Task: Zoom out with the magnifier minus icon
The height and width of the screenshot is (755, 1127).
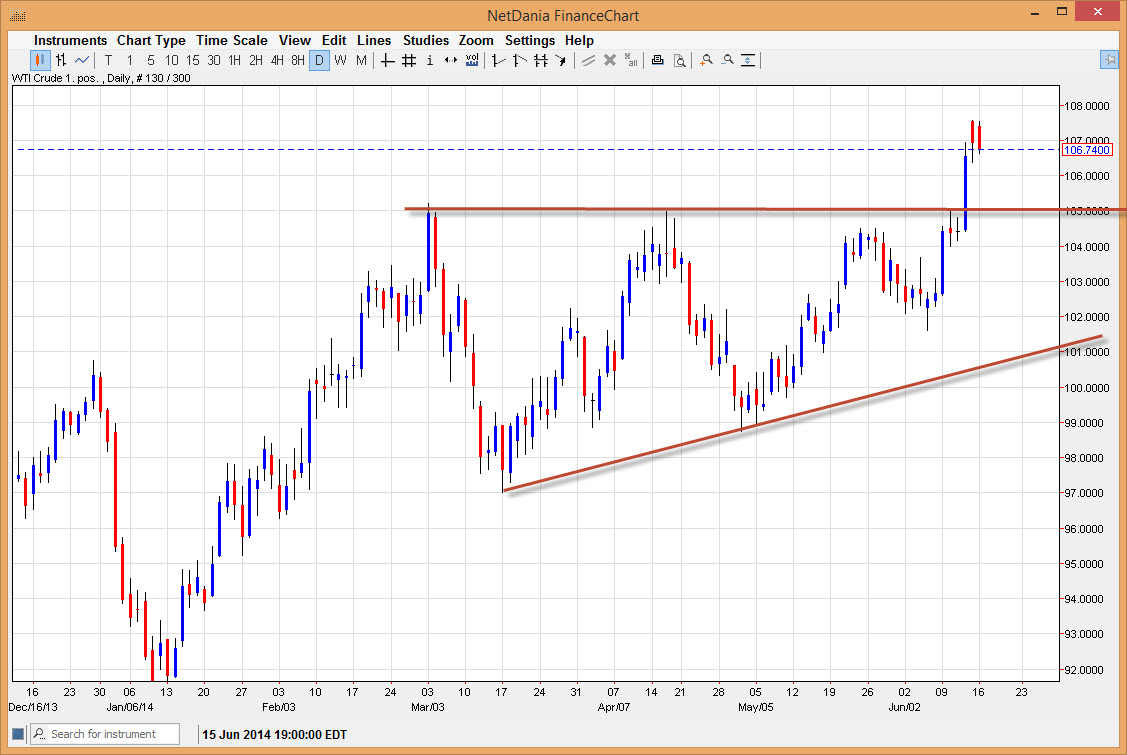Action: tap(727, 60)
